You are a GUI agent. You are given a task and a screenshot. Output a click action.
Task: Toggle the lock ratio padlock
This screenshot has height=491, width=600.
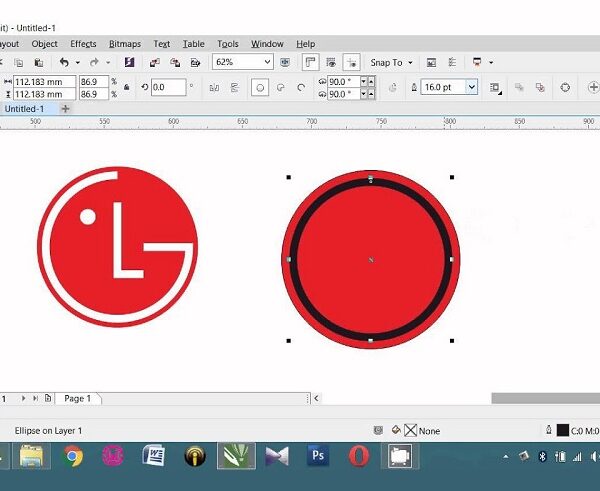[x=127, y=88]
